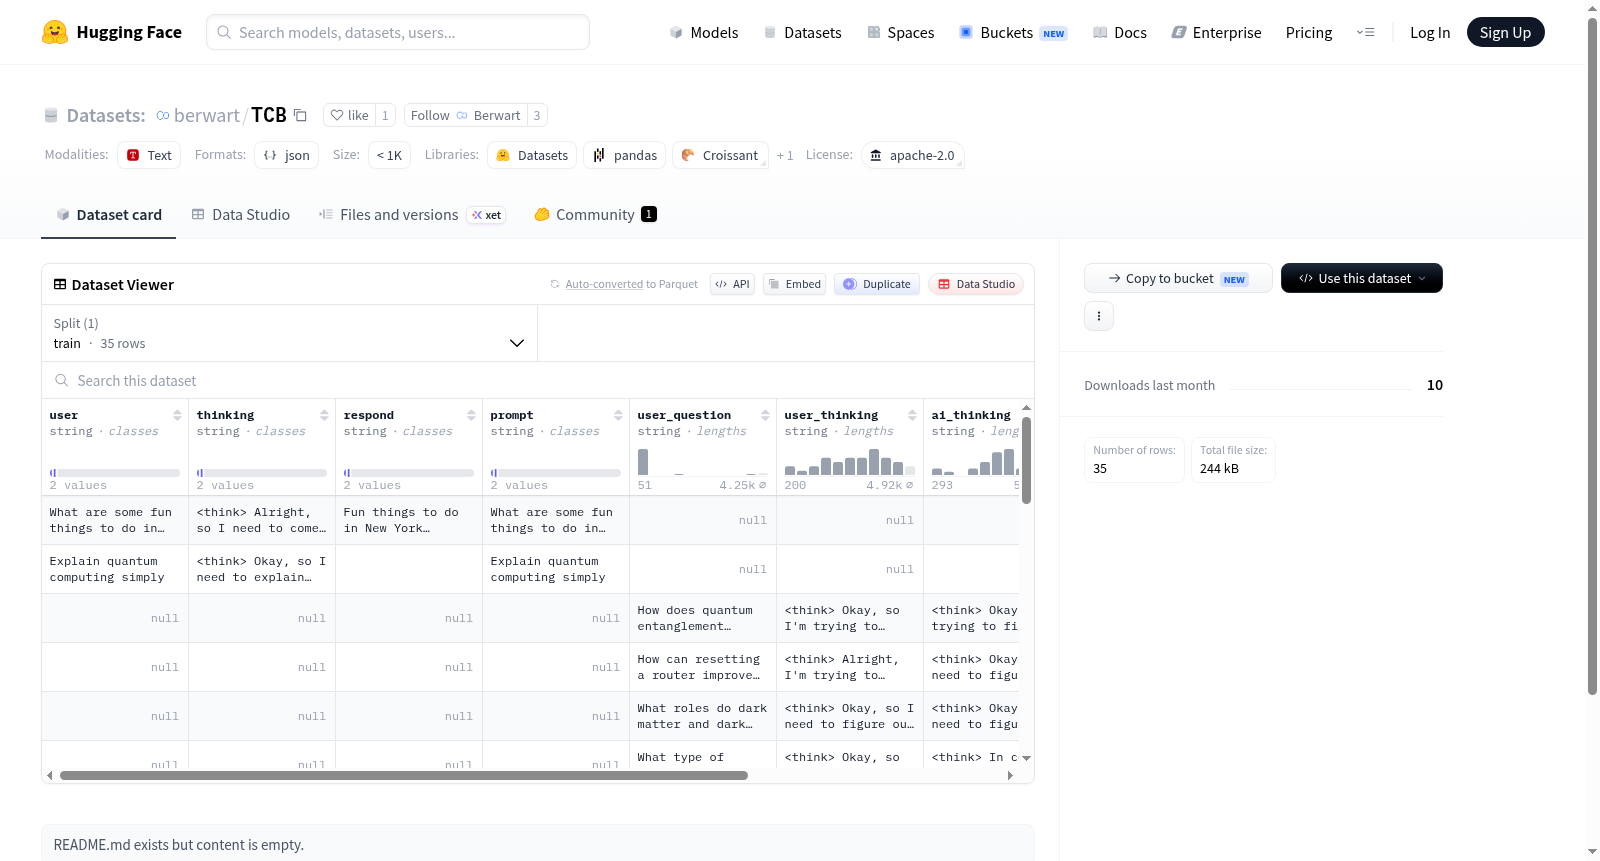Expand the additional navigation menu icon
Screen dimensions: 1600x861
1365,32
